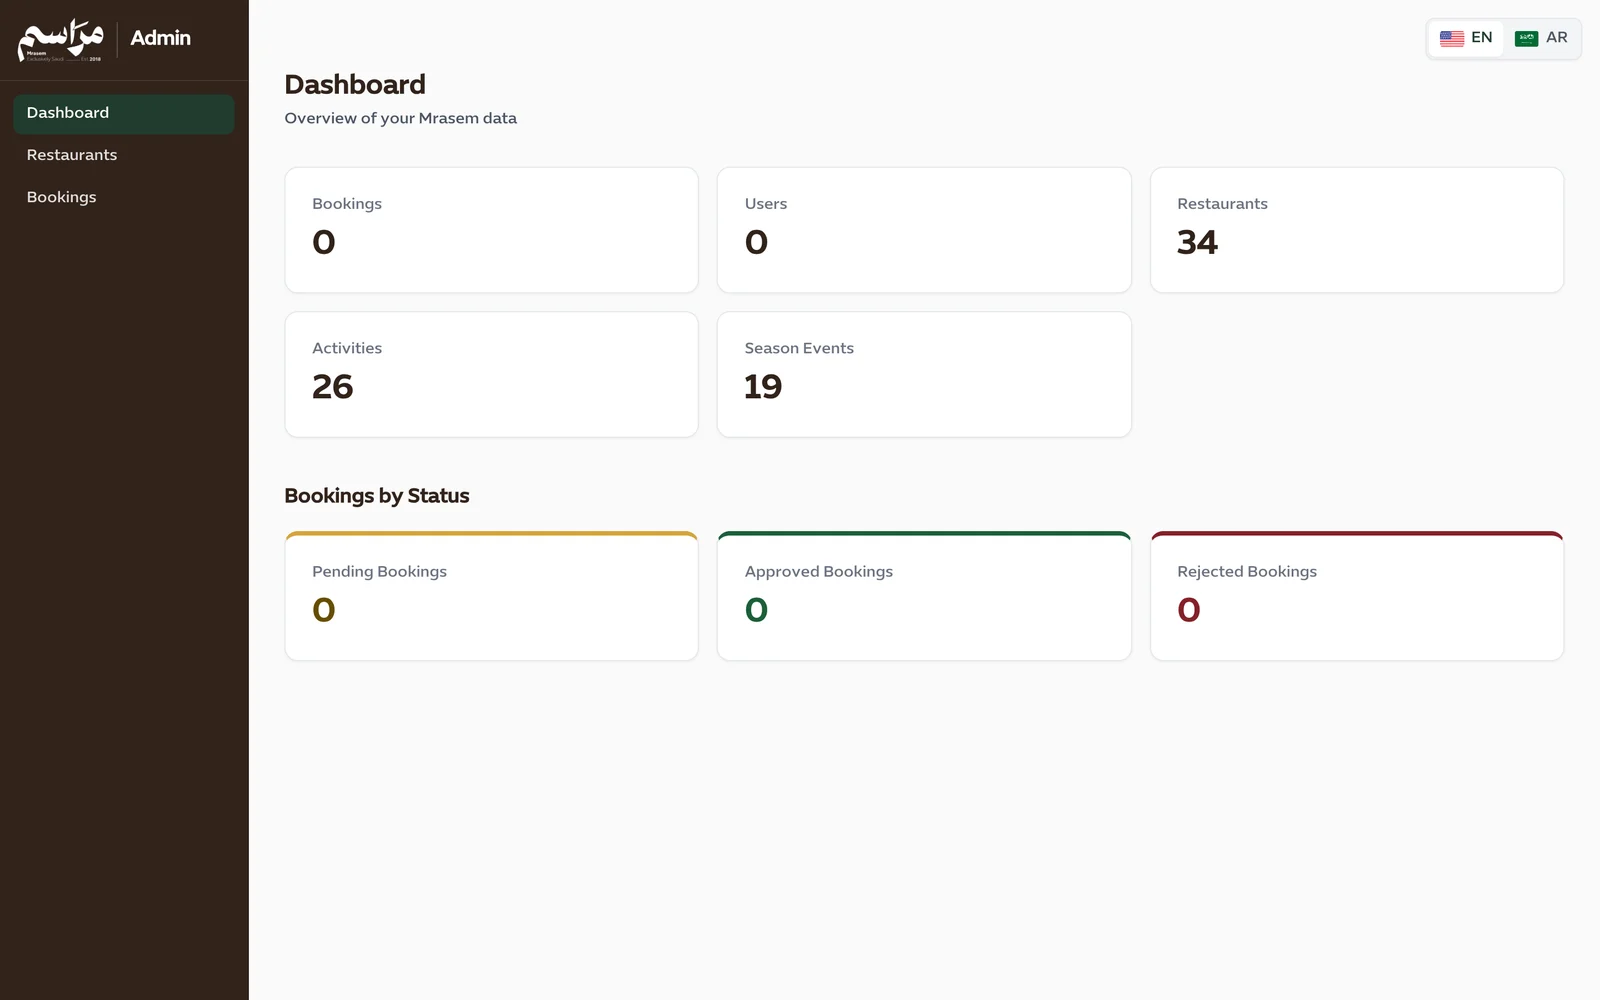Click the Rejected Bookings card

tap(1357, 596)
